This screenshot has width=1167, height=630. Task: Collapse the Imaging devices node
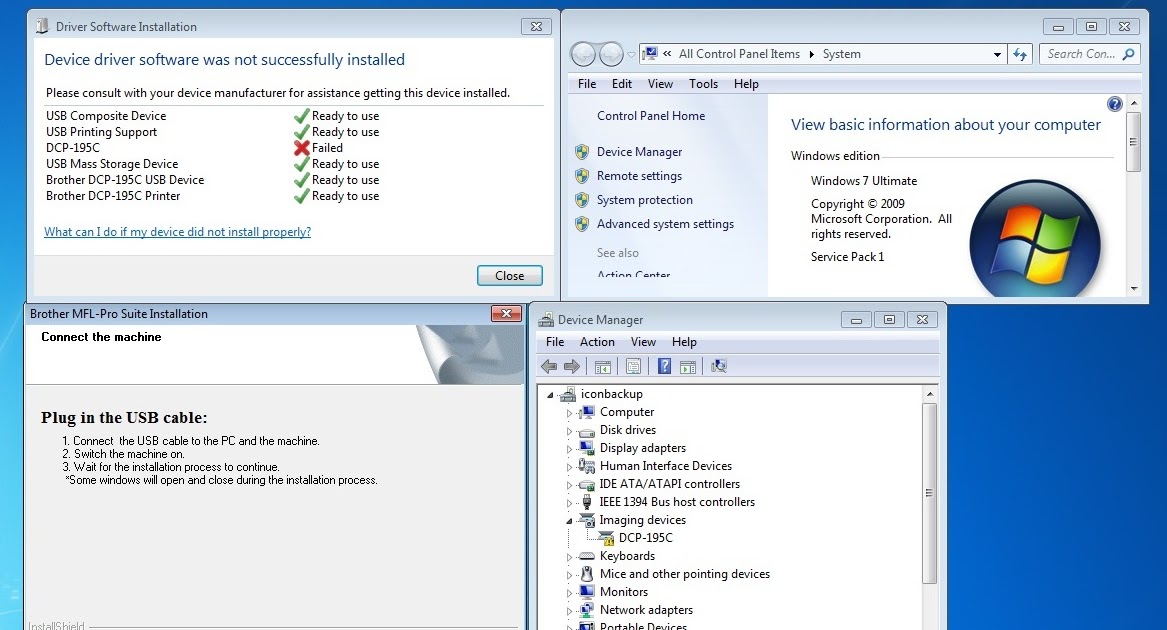click(569, 521)
